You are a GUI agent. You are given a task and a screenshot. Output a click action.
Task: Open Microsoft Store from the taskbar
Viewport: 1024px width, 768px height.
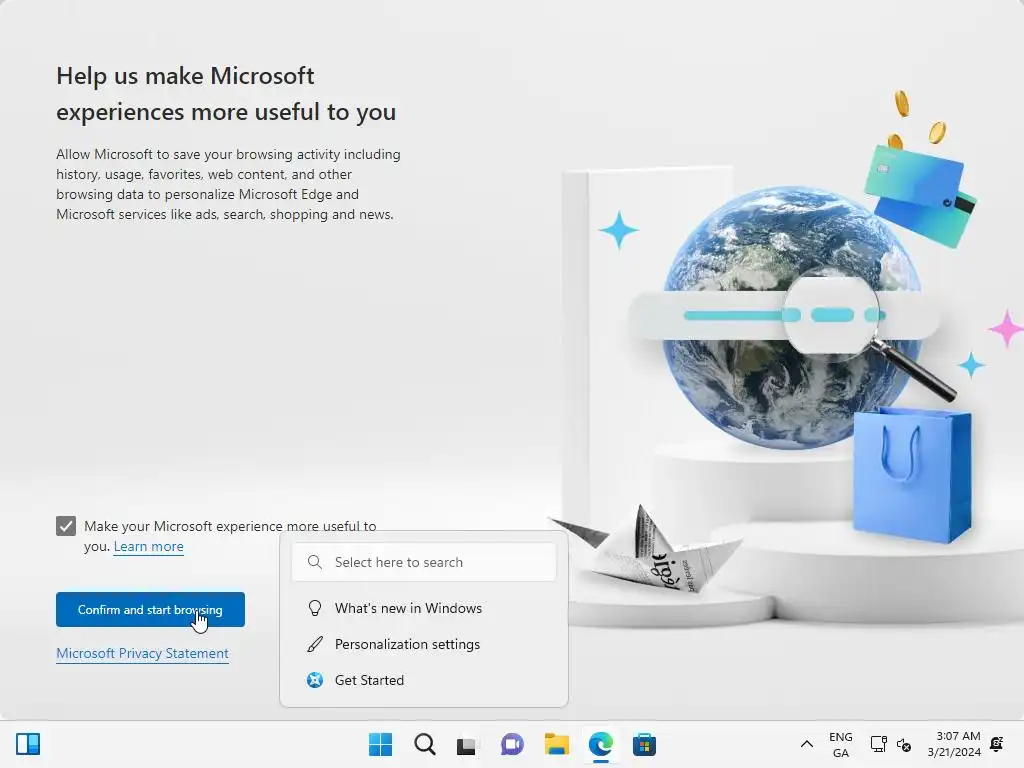[x=644, y=744]
